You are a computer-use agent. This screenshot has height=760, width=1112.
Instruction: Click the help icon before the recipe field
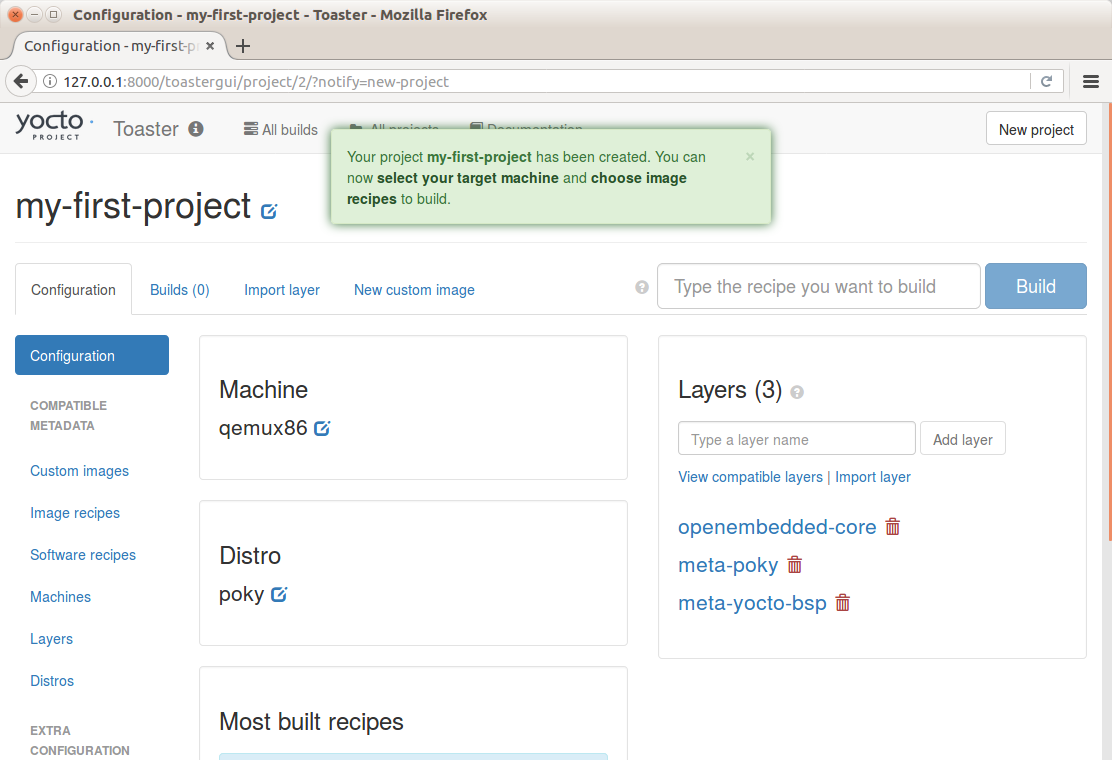coord(642,287)
